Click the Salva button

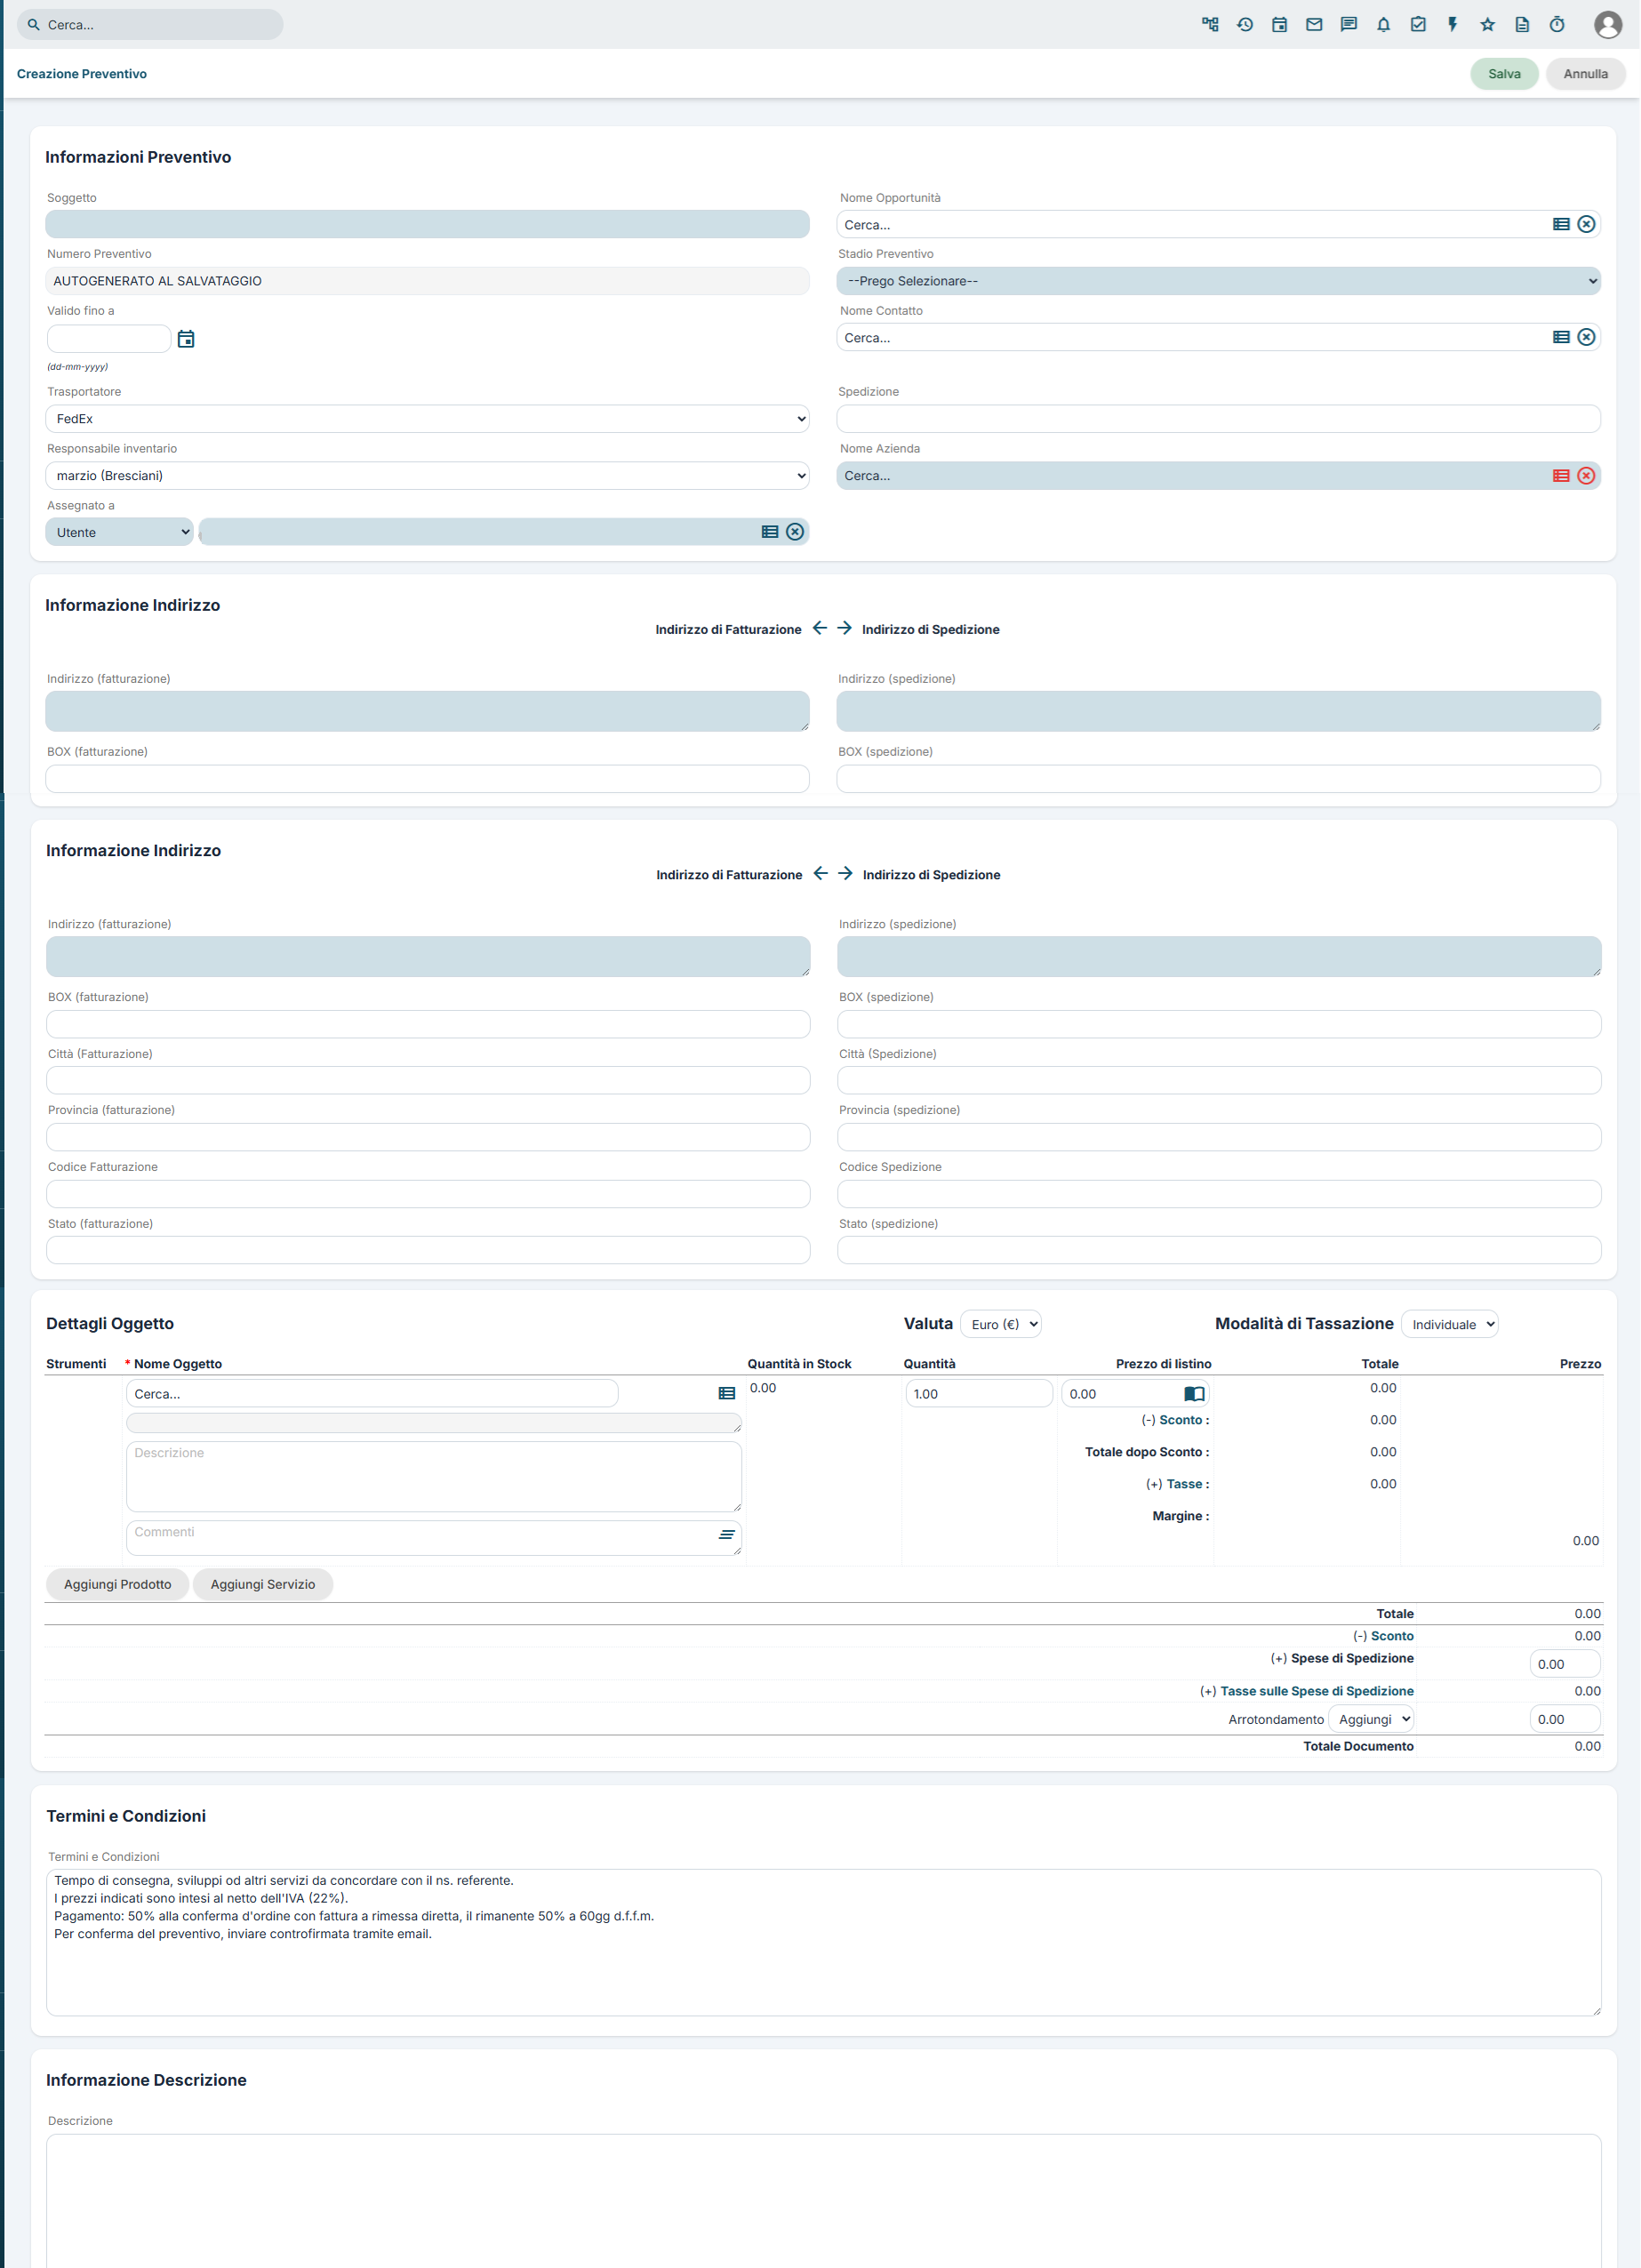point(1504,74)
